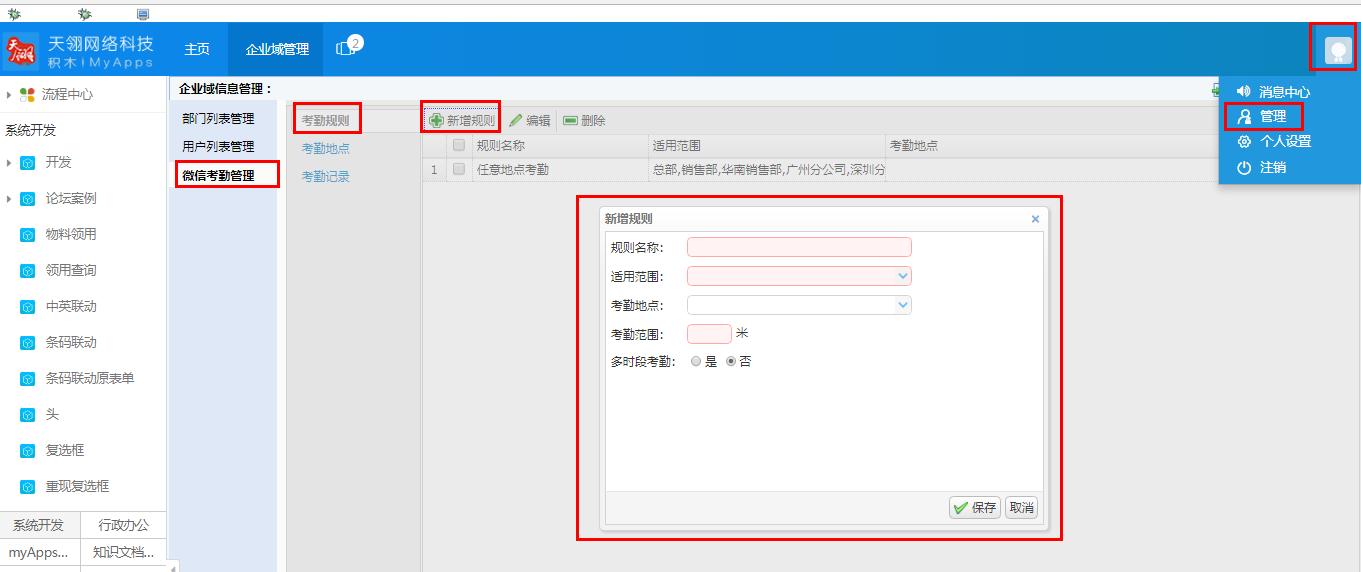Click the gear icon beside 个人设置
The image size is (1361, 572).
[1244, 141]
